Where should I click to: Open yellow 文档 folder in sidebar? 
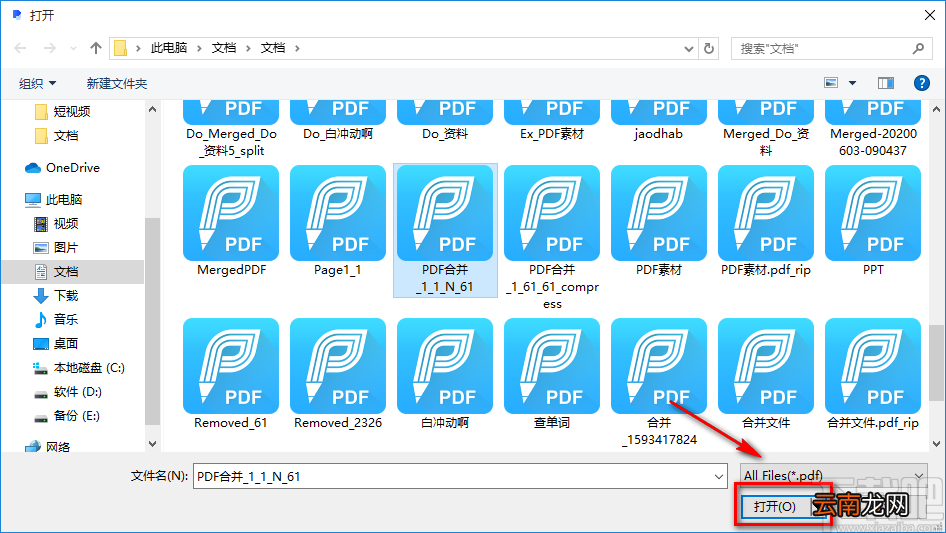tap(66, 136)
